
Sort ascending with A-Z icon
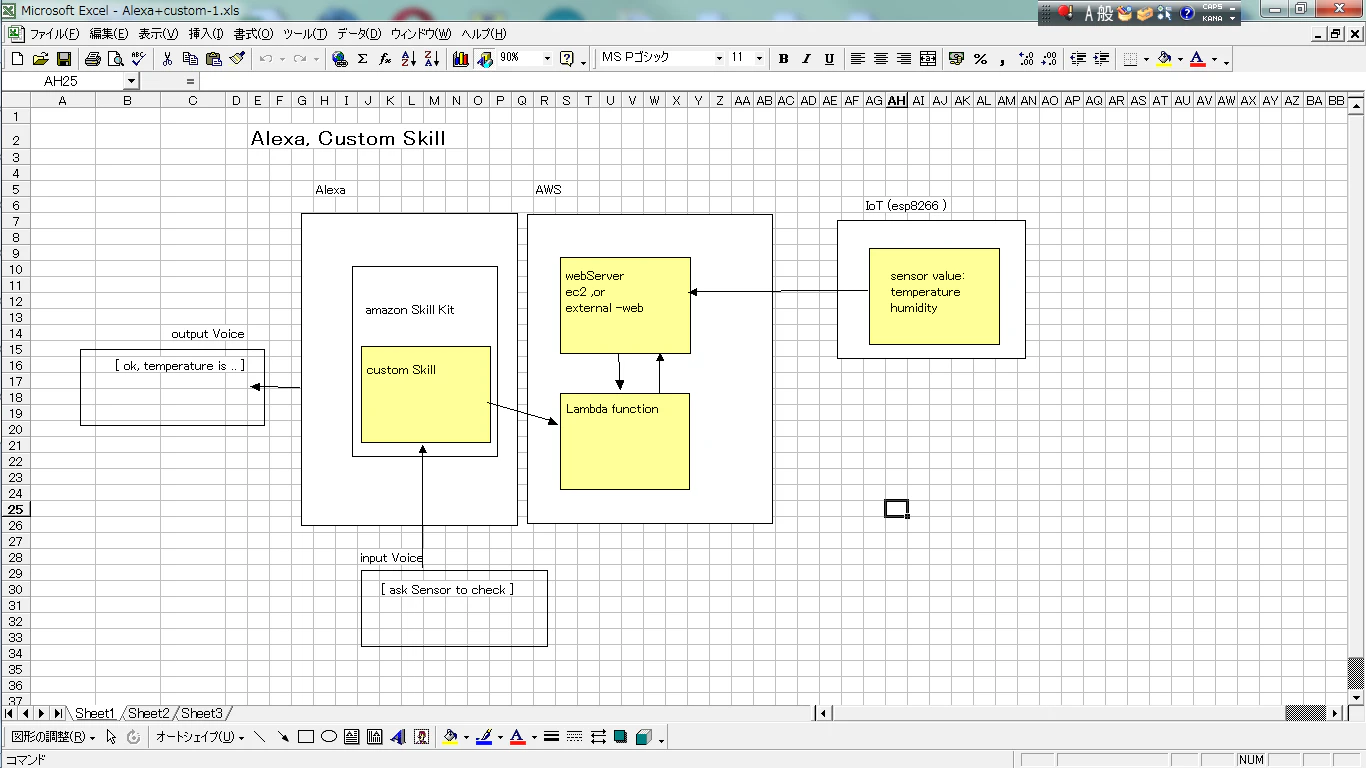tap(408, 59)
